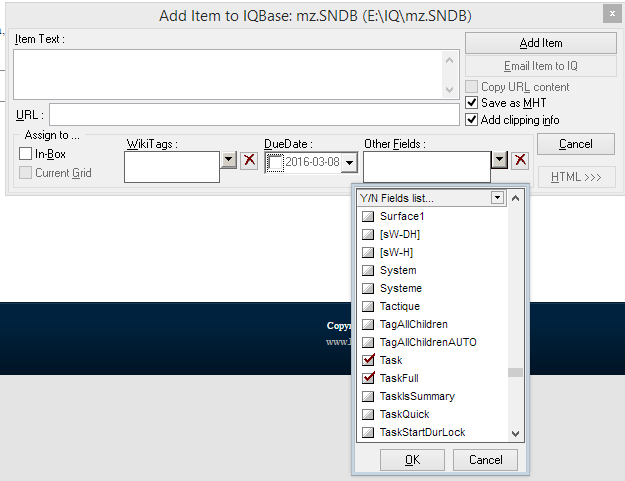Expand the Y/N Fields list combo box
This screenshot has width=625, height=481.
point(497,198)
